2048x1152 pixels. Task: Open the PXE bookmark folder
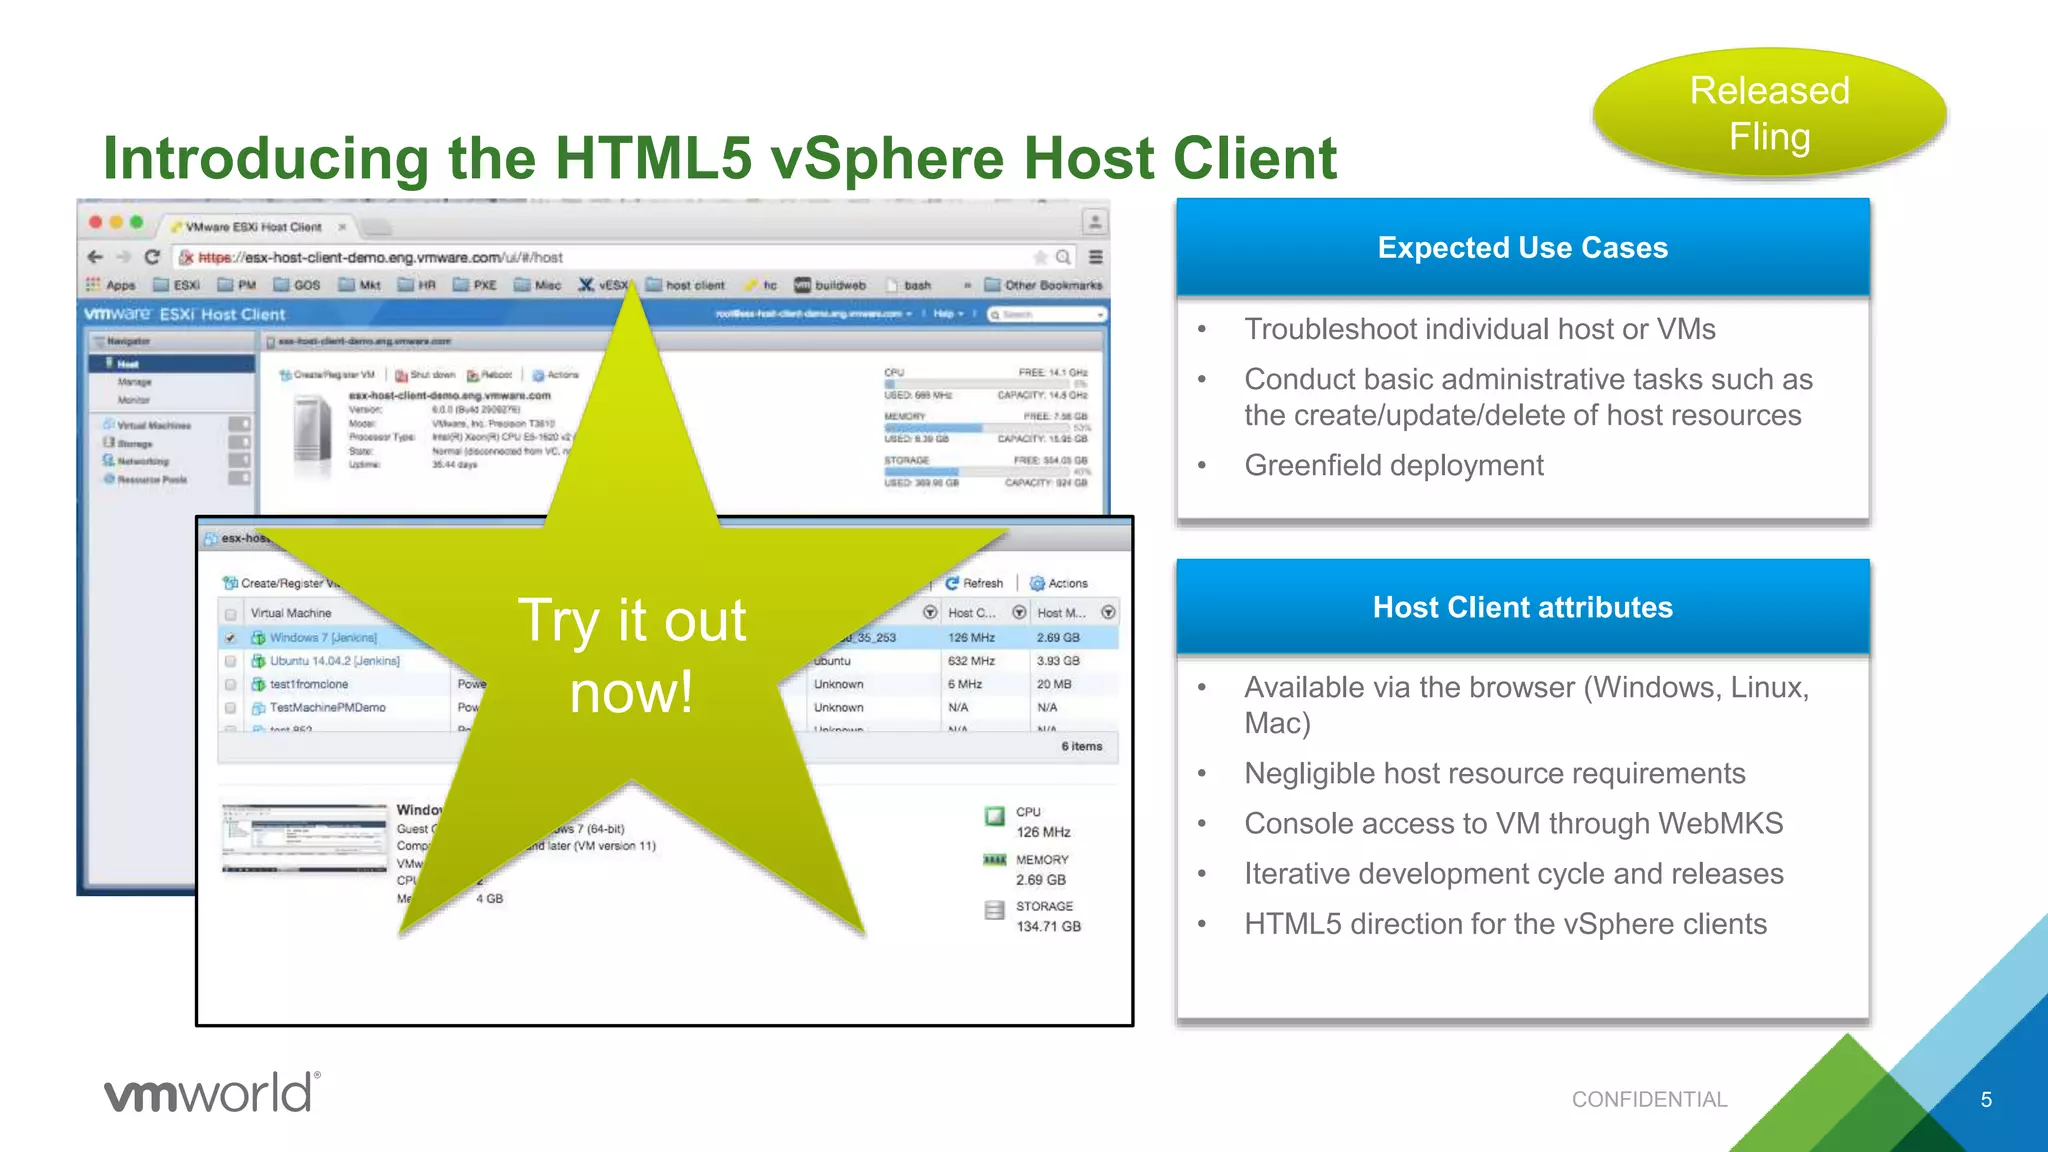[x=475, y=285]
